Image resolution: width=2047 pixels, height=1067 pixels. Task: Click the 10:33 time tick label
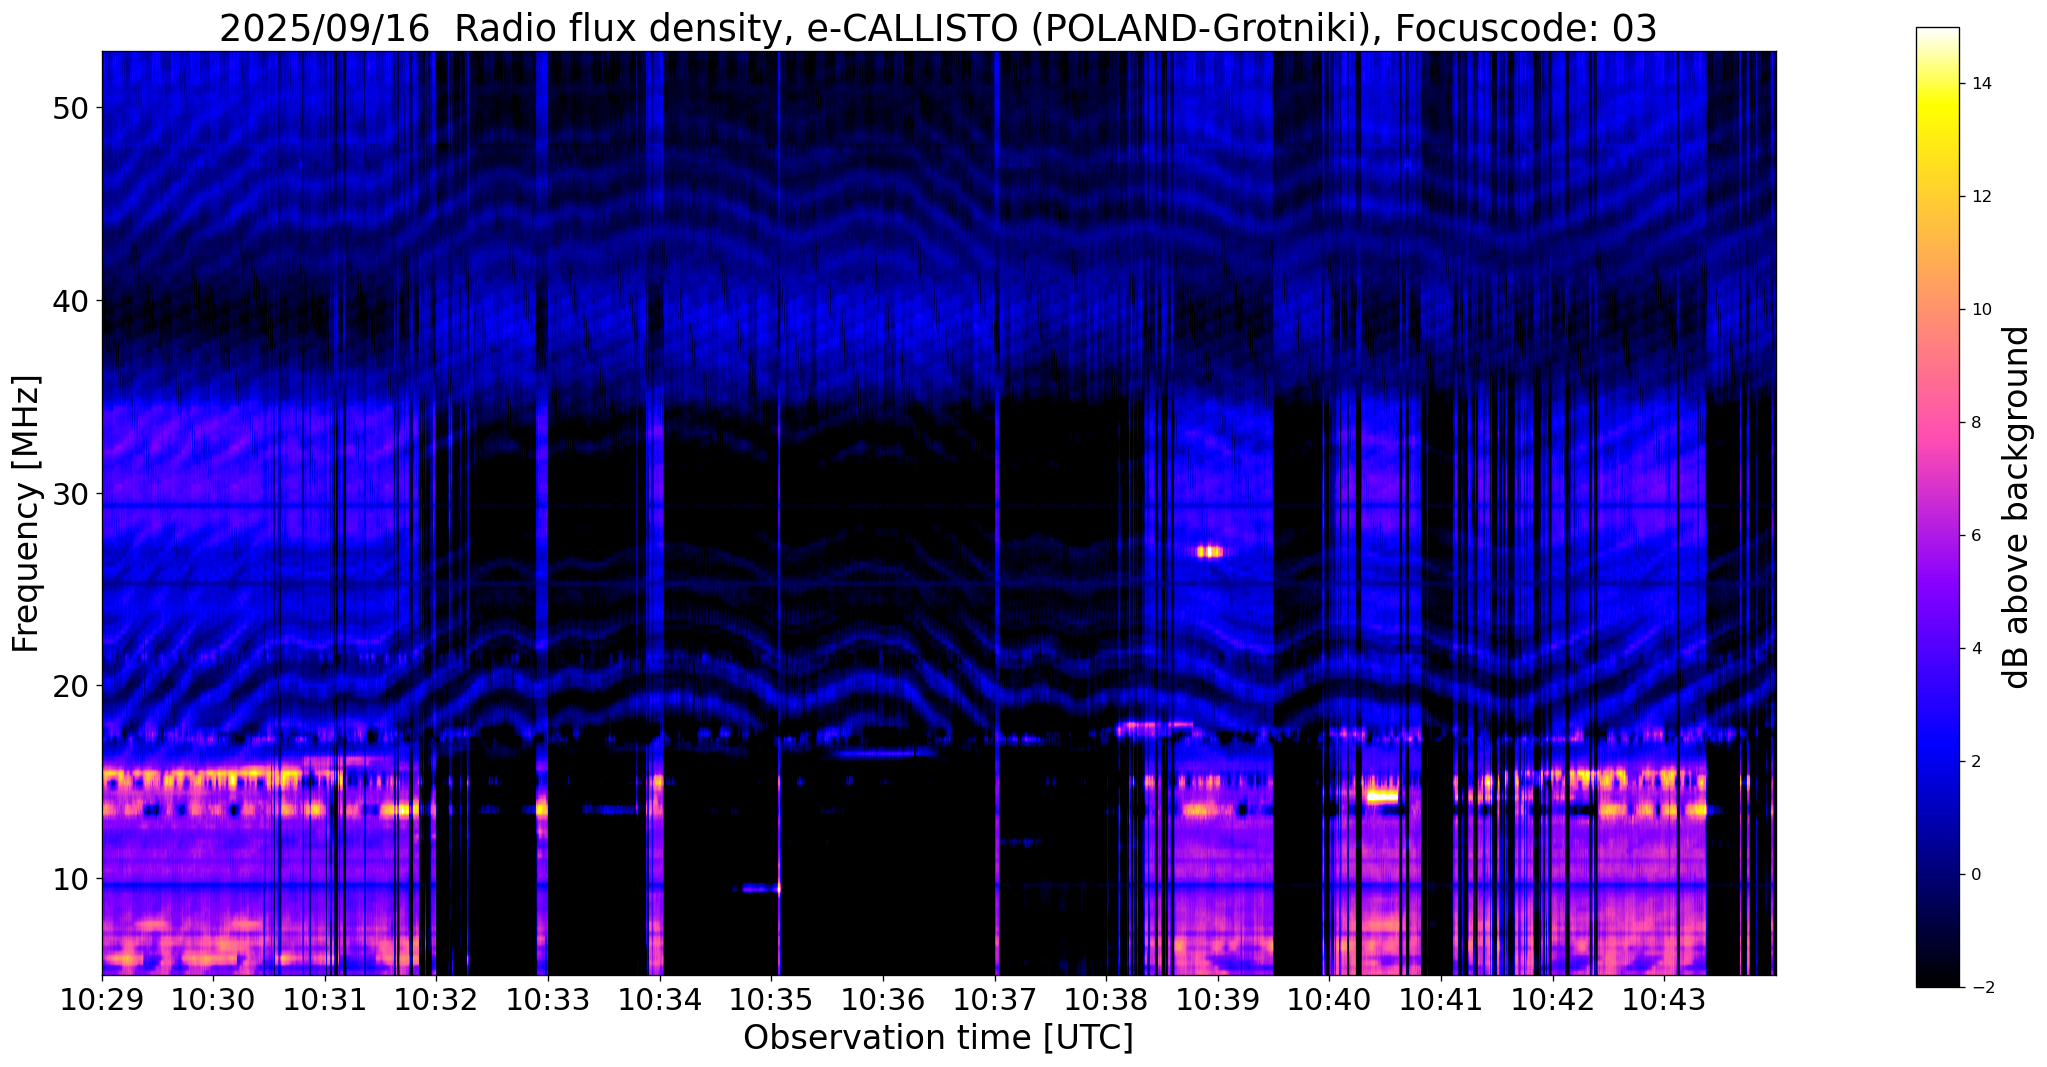548,998
